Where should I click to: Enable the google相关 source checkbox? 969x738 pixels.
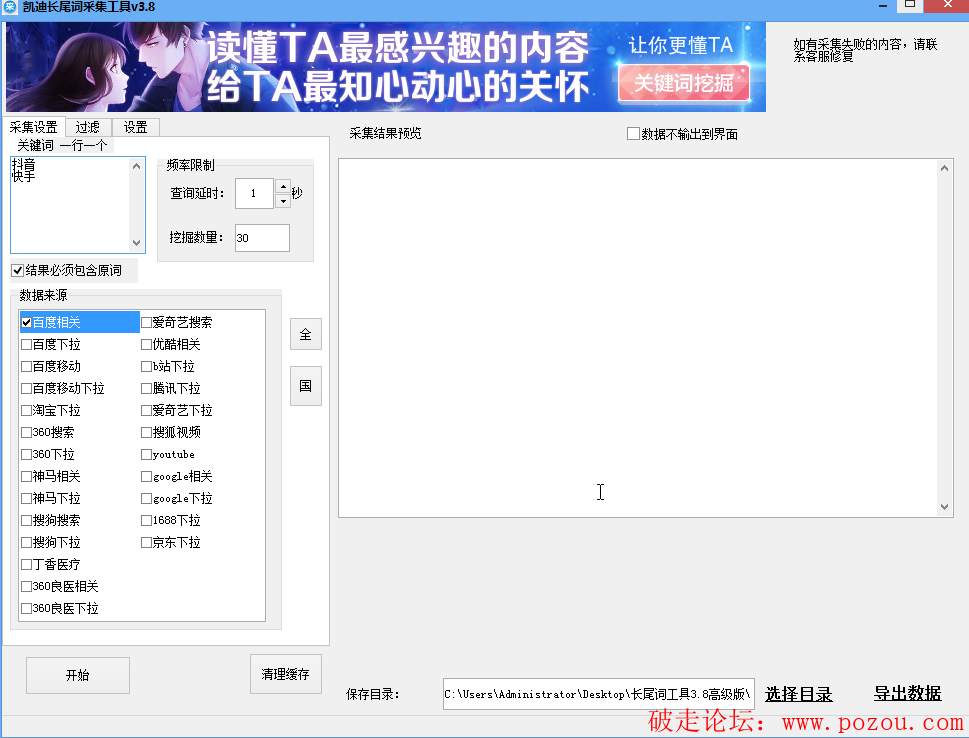(147, 477)
